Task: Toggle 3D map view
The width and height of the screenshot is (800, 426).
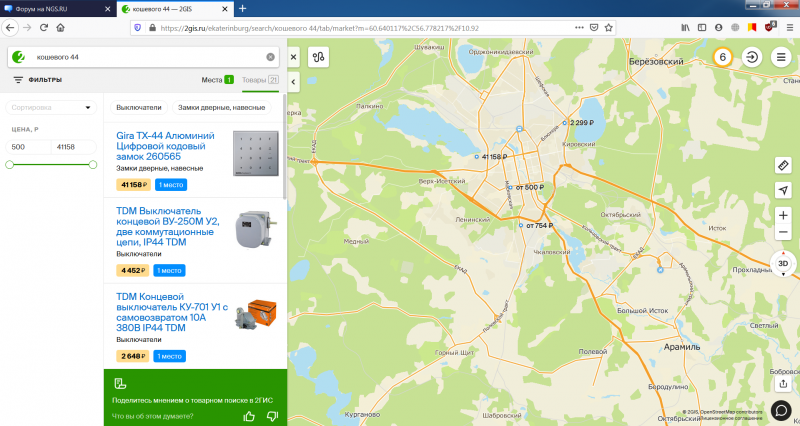Action: point(783,263)
